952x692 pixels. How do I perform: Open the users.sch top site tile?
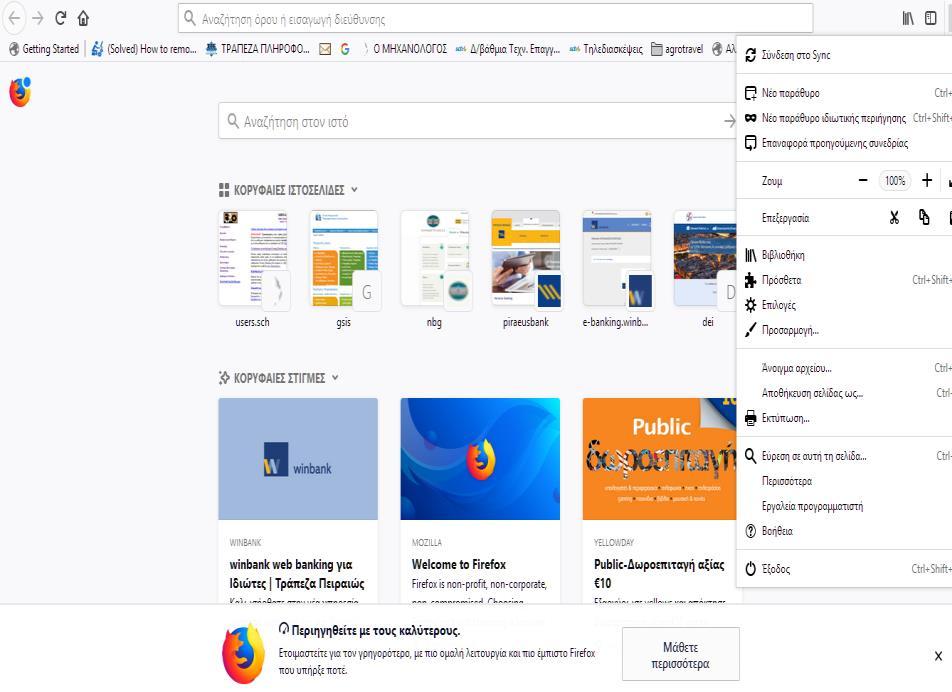pyautogui.click(x=253, y=269)
